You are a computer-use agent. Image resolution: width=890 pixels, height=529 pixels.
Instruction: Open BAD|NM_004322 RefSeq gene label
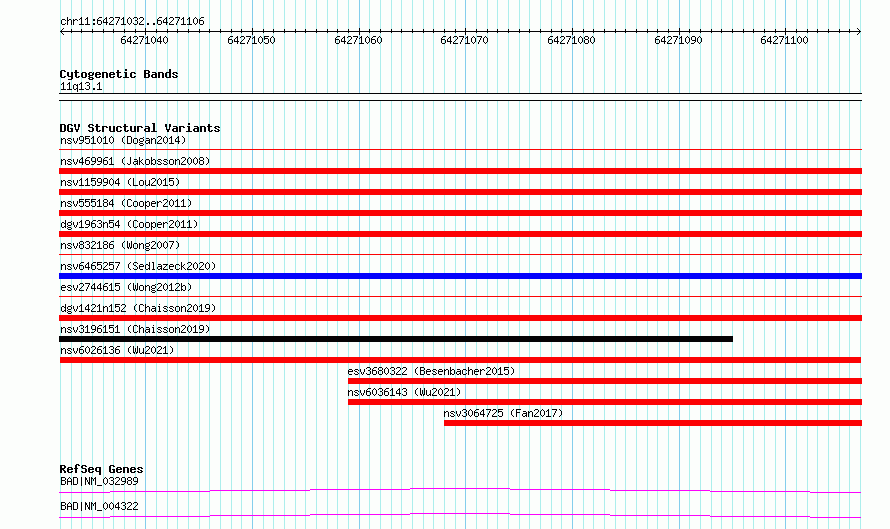point(99,506)
